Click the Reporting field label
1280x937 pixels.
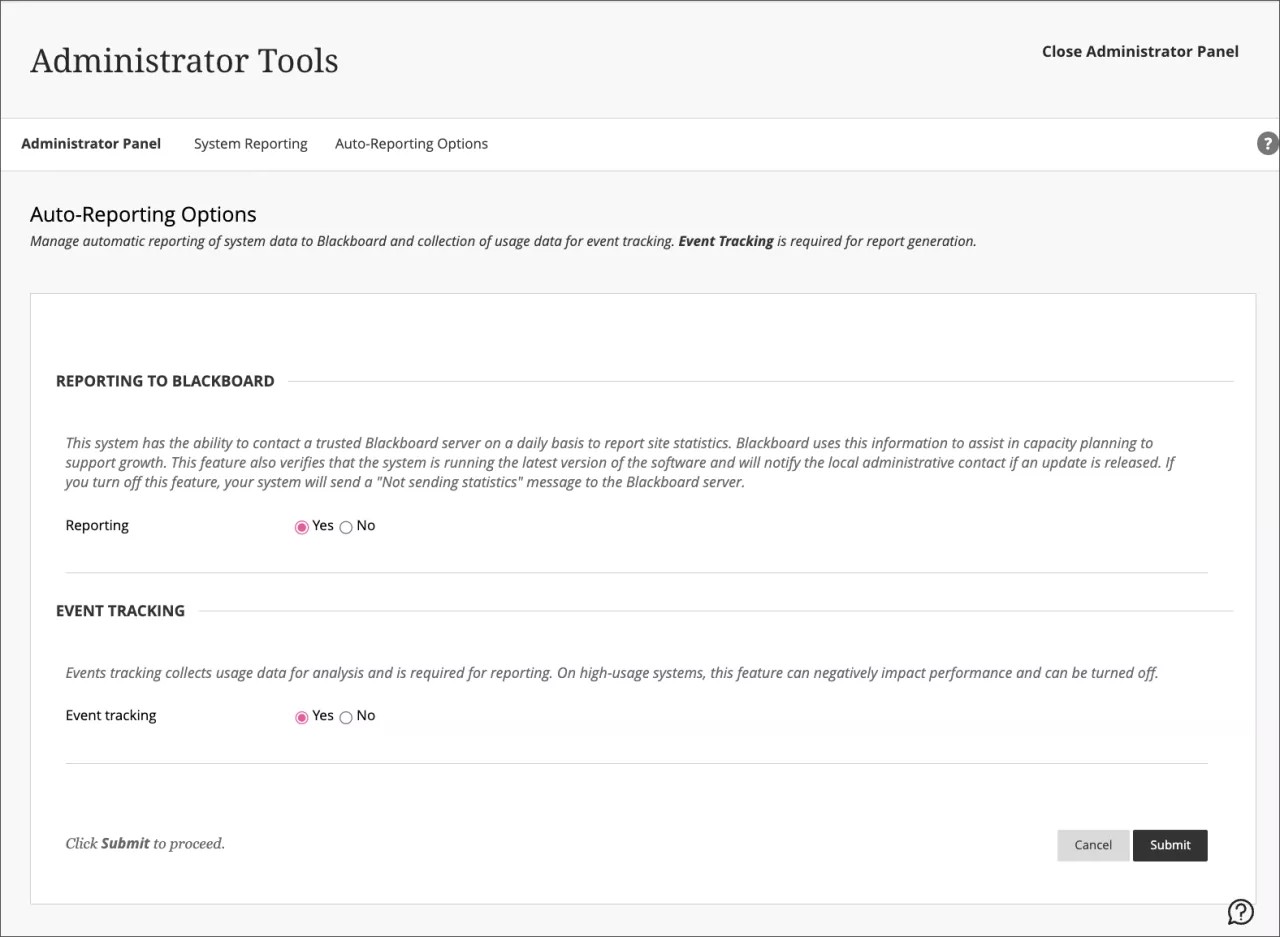(97, 525)
